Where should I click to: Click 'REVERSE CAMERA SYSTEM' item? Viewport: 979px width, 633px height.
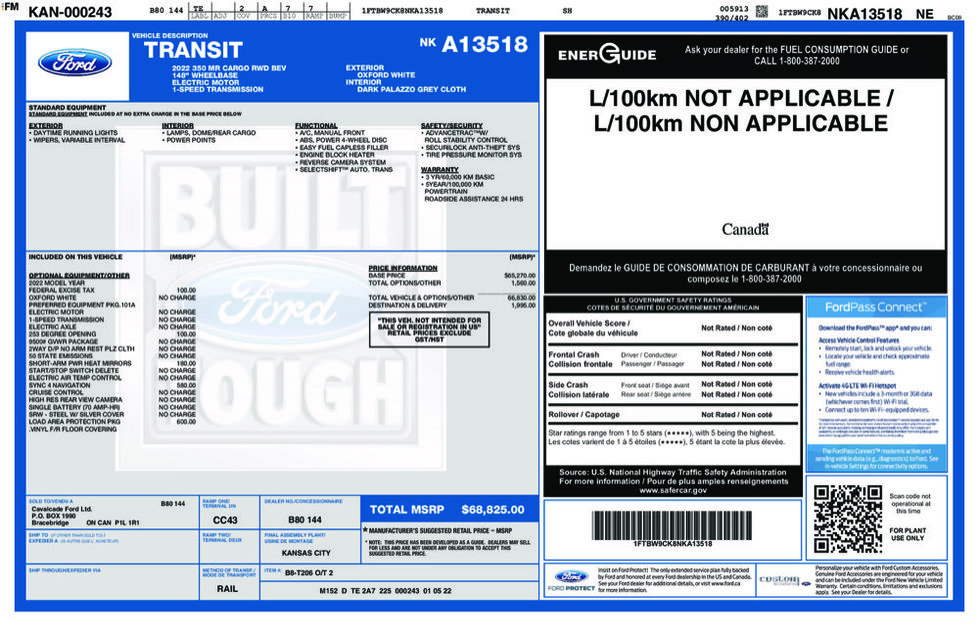[340, 162]
